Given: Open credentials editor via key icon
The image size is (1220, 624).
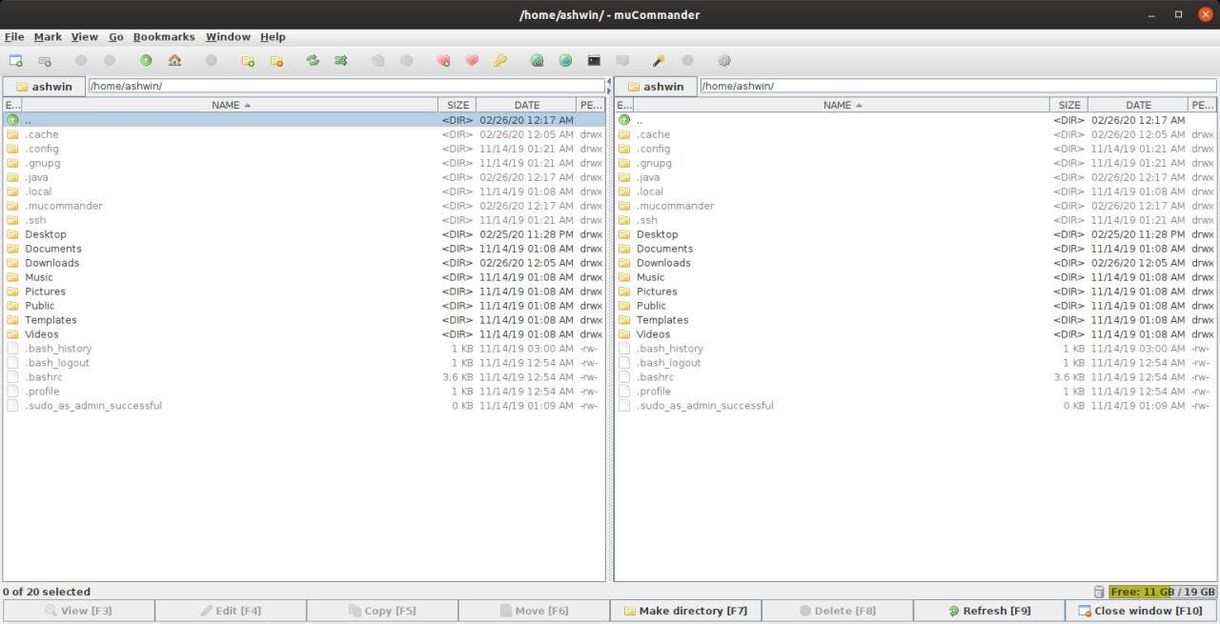Looking at the screenshot, I should (x=500, y=61).
